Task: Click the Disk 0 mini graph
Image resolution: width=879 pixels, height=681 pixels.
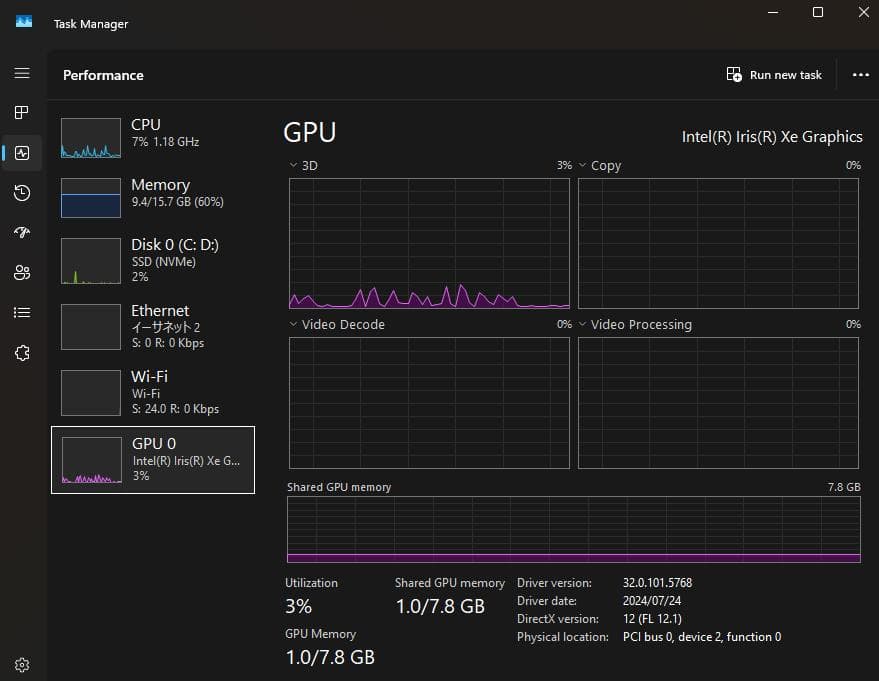Action: coord(91,261)
